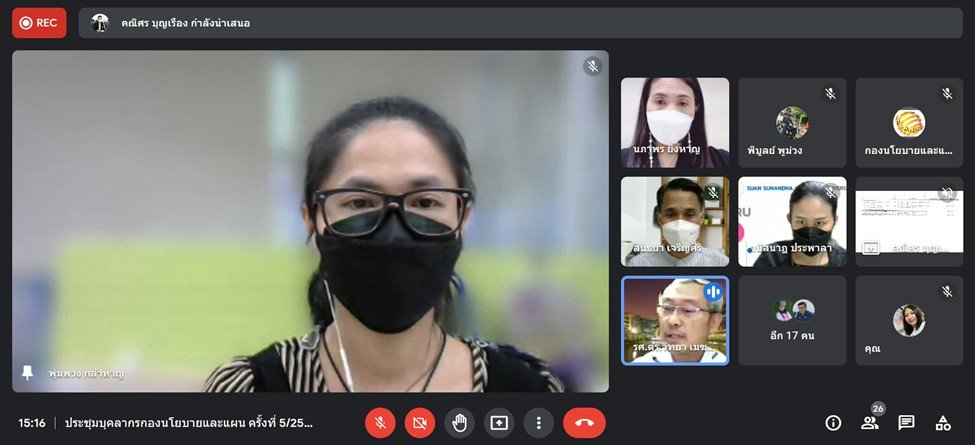Select the พิบูลย์ พุ่มวง participant tile
Screen dimensions: 975x445
(792, 122)
